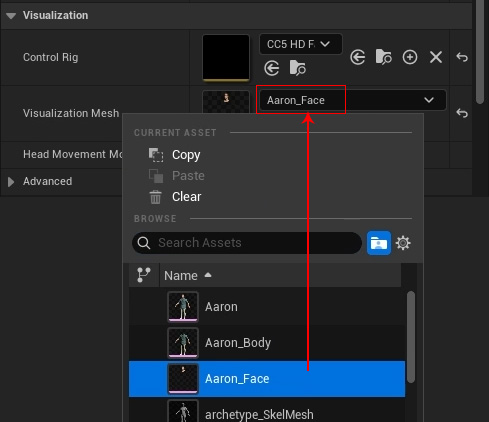Open the CC5 HD control rig dropdown
This screenshot has width=489, height=422.
click(301, 44)
